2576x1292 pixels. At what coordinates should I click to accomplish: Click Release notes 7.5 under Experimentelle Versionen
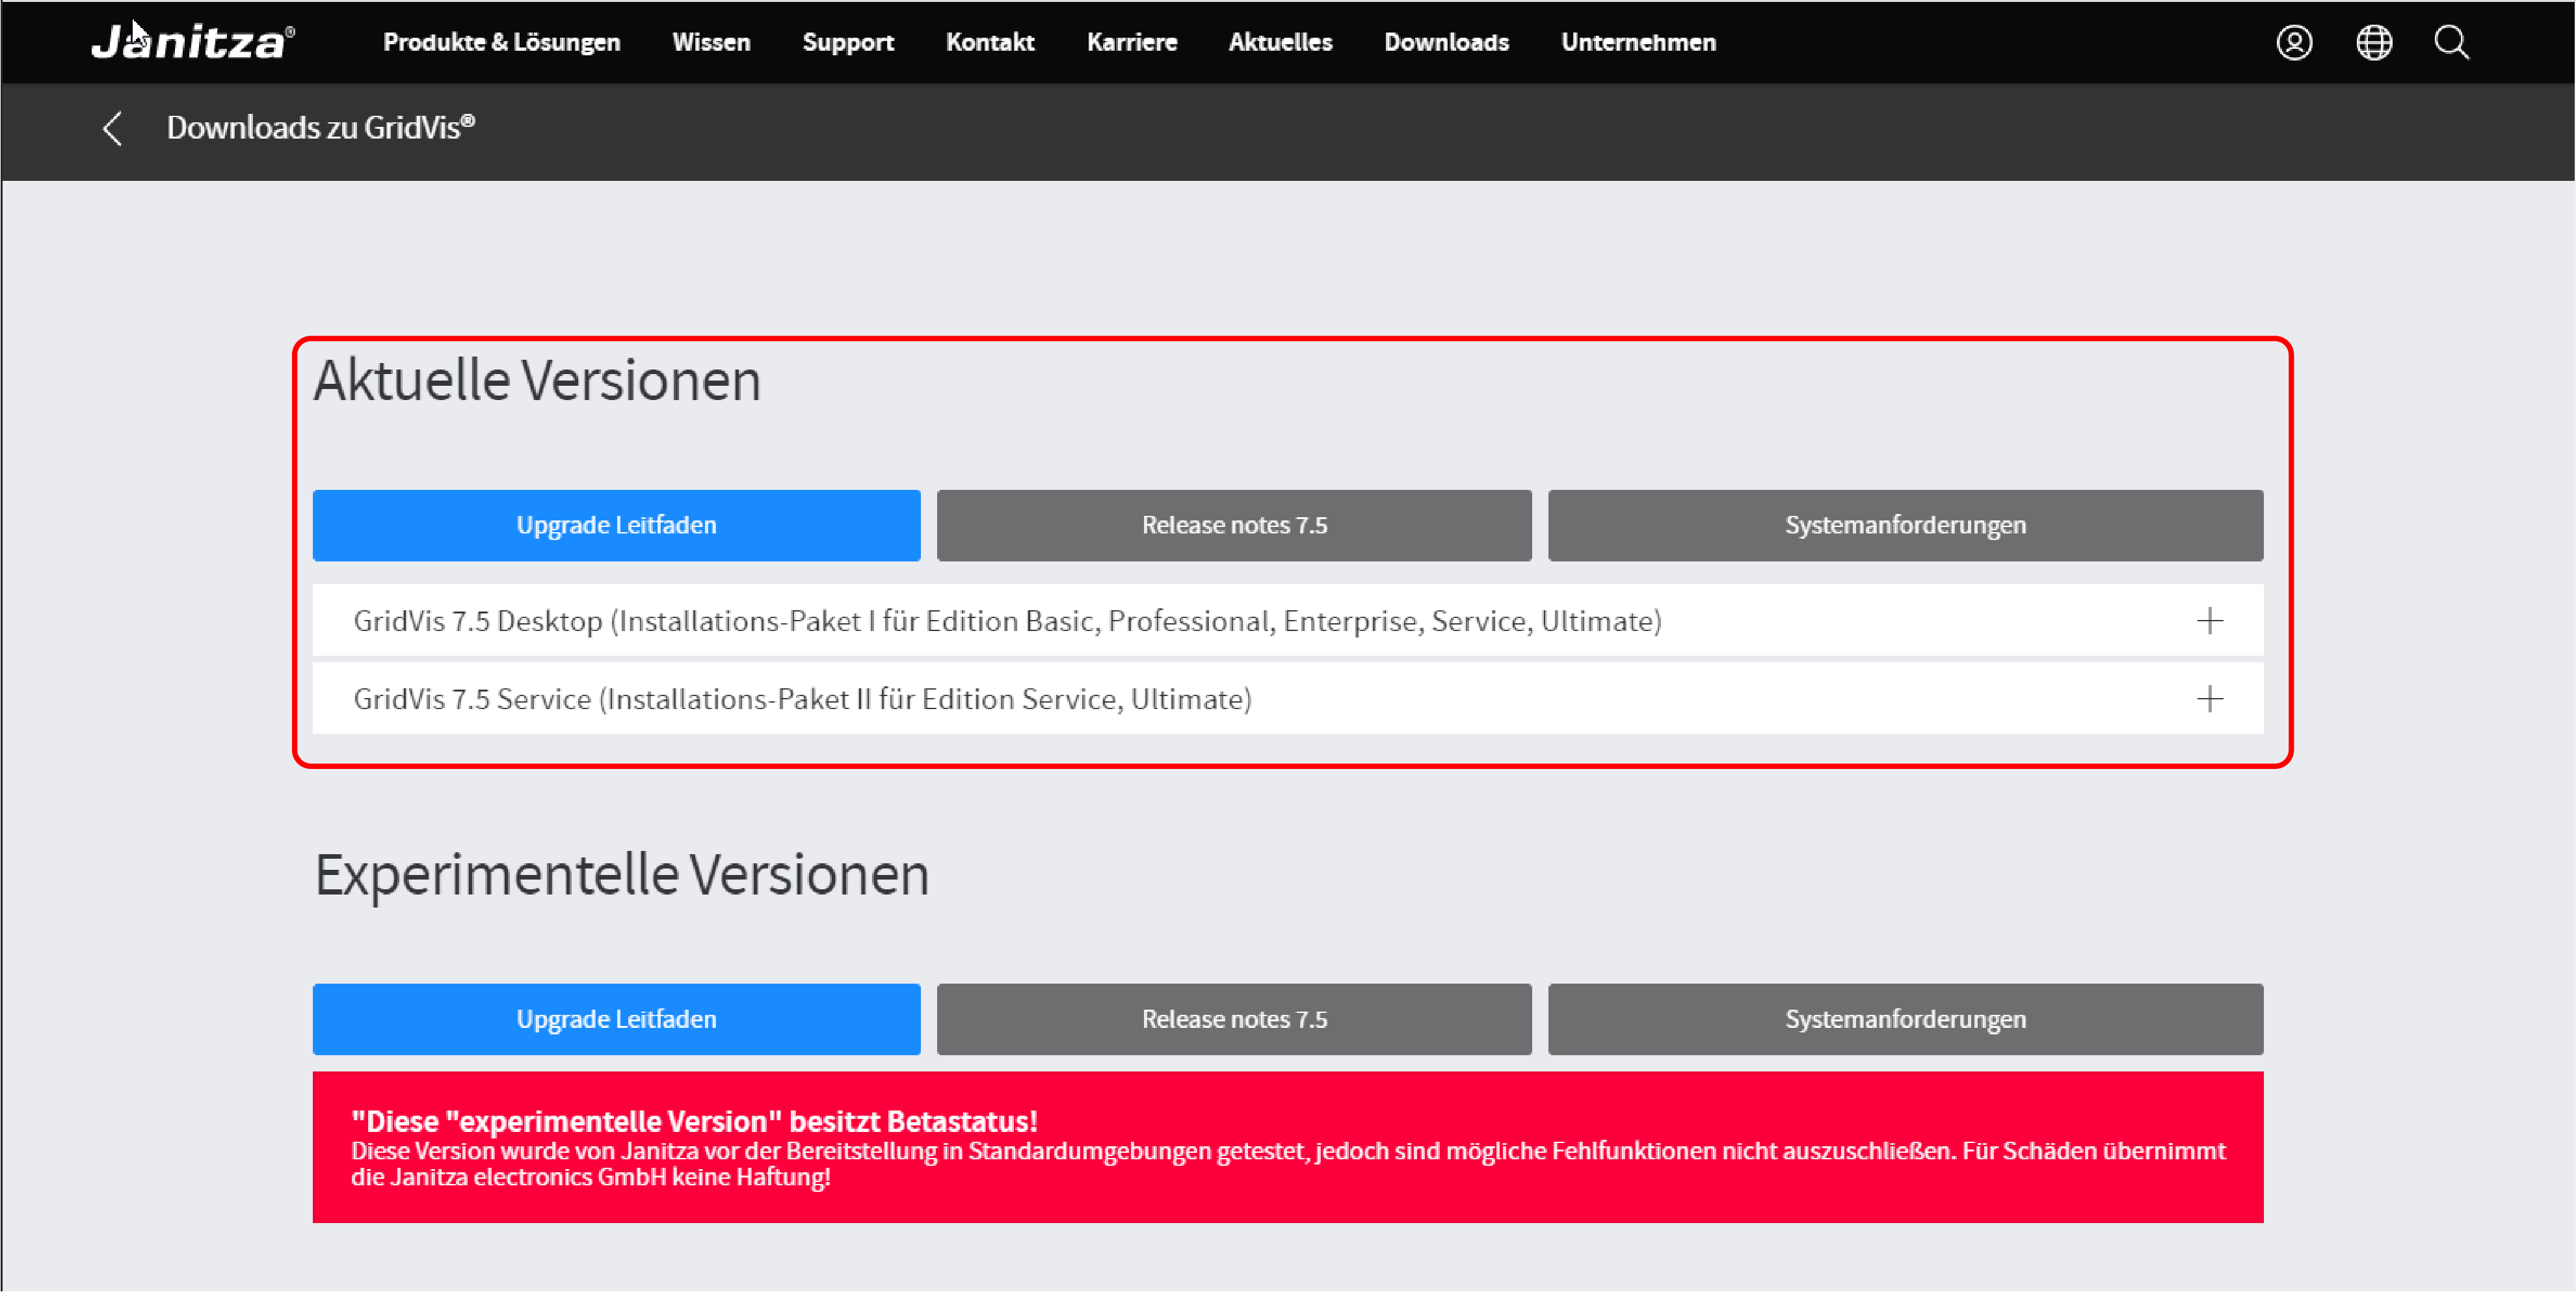click(1234, 1019)
